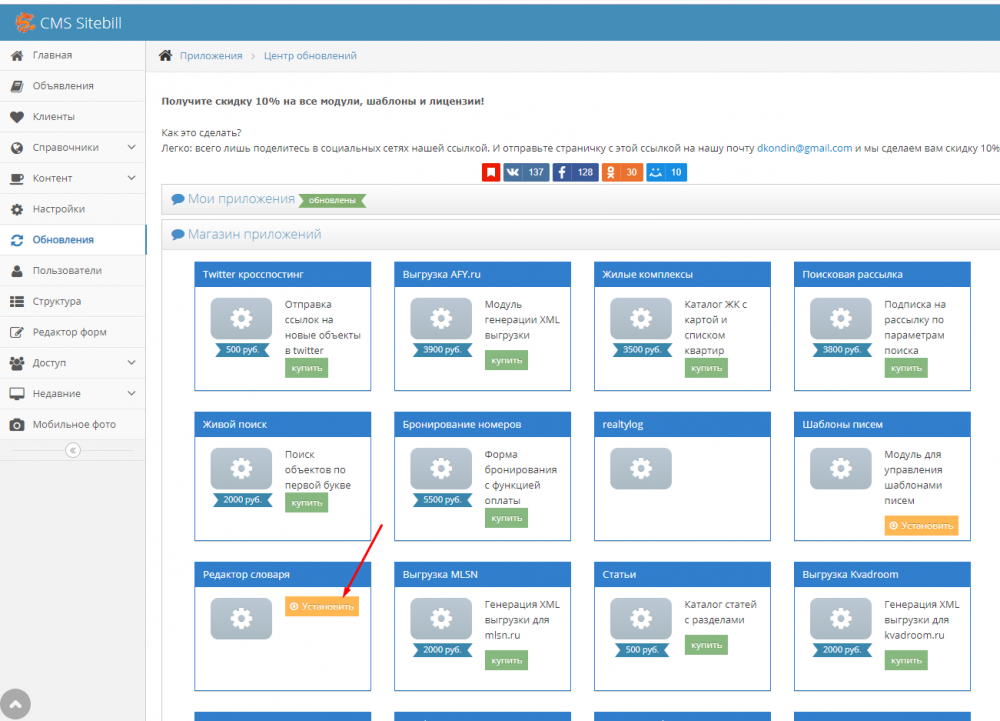Open the Приложения breadcrumb link
The image size is (1000, 721).
point(211,56)
